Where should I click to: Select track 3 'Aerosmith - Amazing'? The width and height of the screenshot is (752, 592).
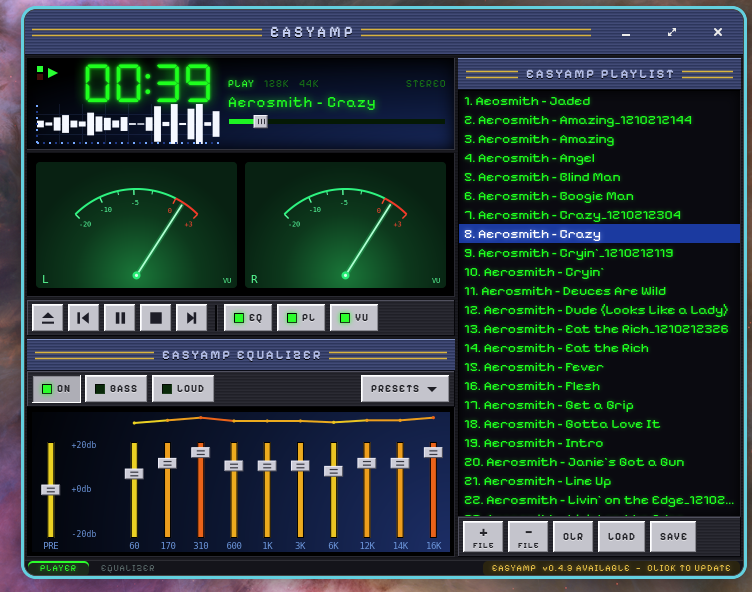599,139
